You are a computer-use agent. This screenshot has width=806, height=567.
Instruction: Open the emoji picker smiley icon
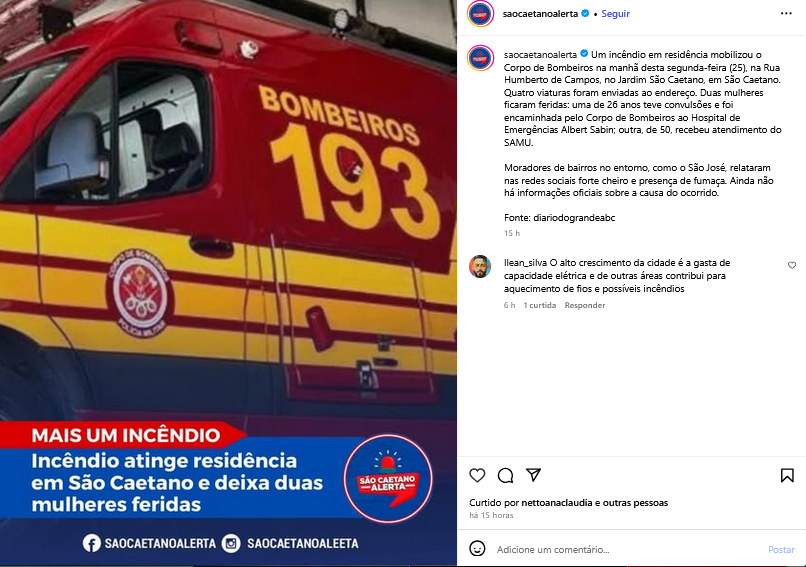tap(477, 548)
